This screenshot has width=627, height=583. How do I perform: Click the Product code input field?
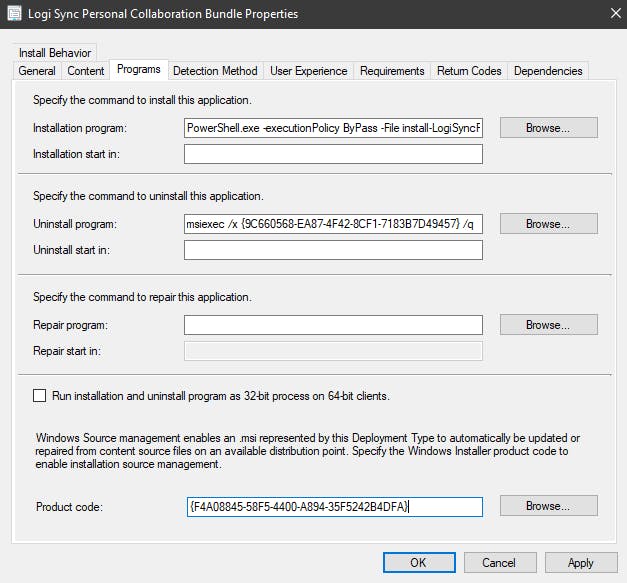pyautogui.click(x=335, y=507)
